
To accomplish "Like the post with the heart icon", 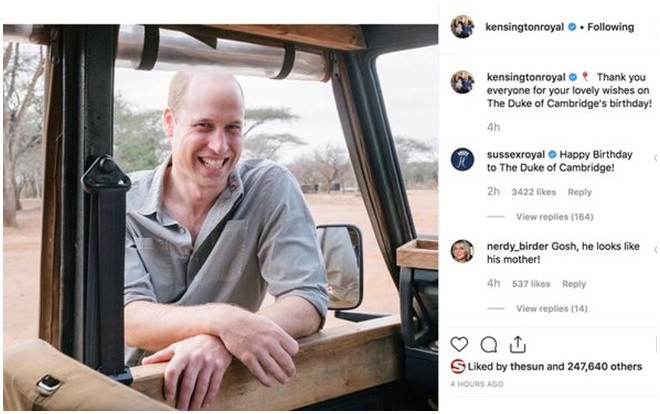I will click(x=459, y=344).
